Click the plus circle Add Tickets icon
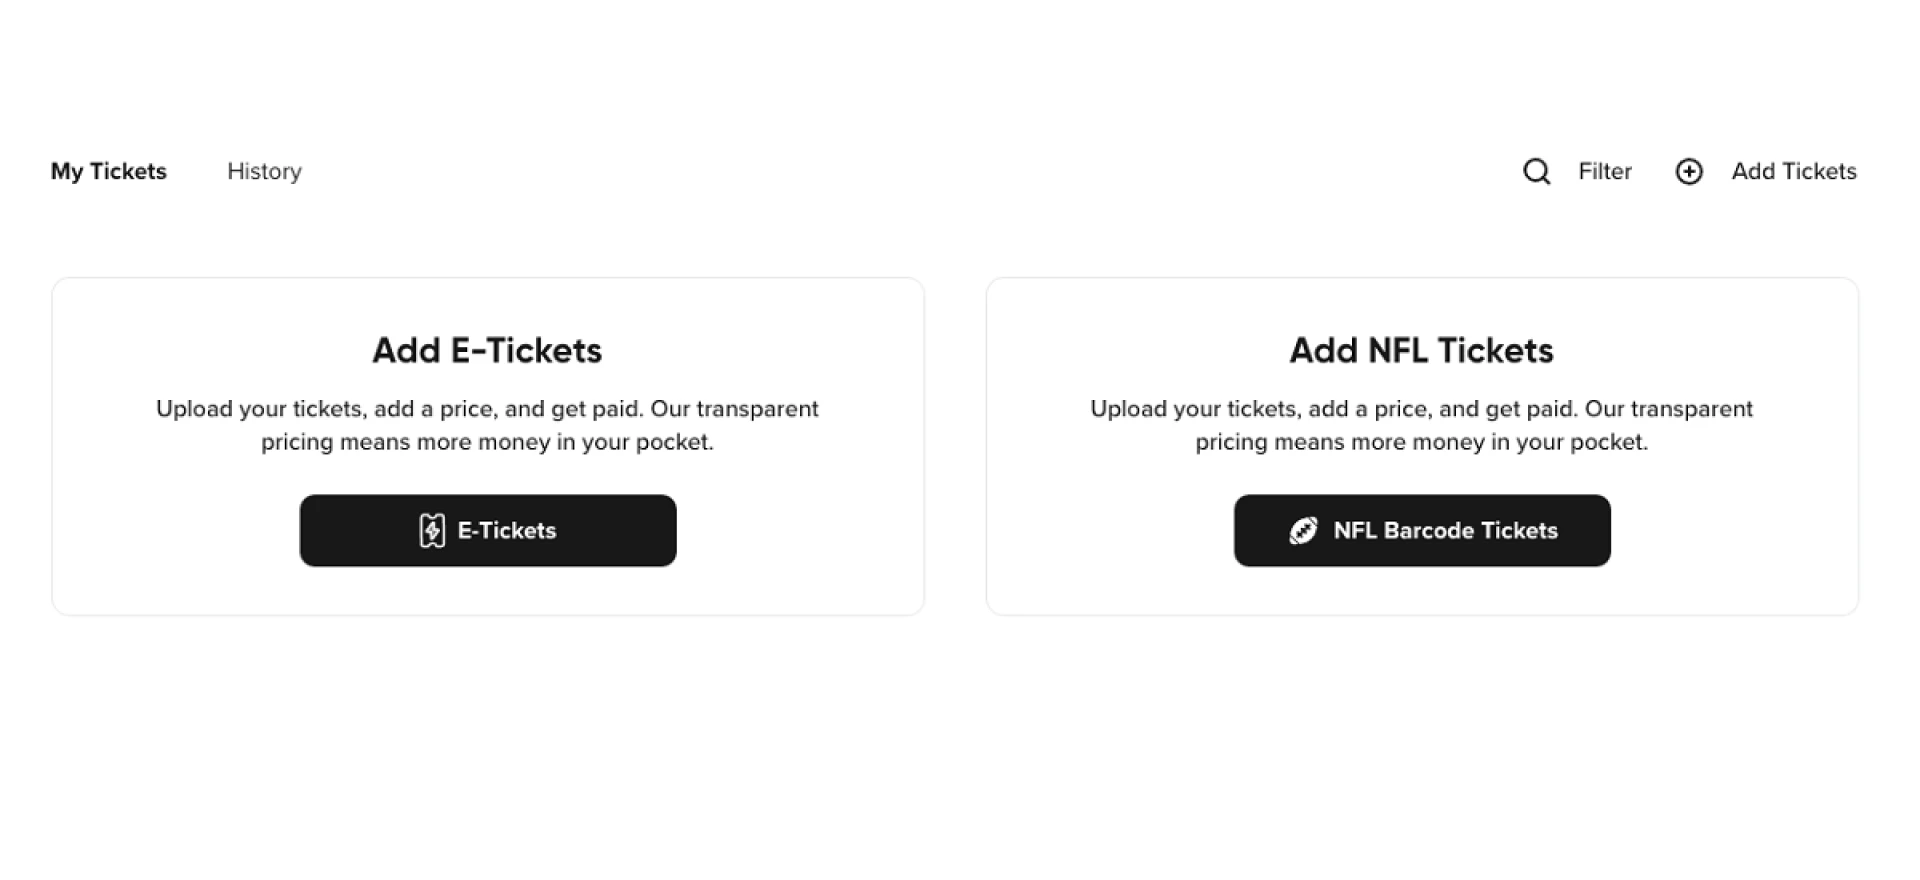The height and width of the screenshot is (880, 1920). (1689, 172)
